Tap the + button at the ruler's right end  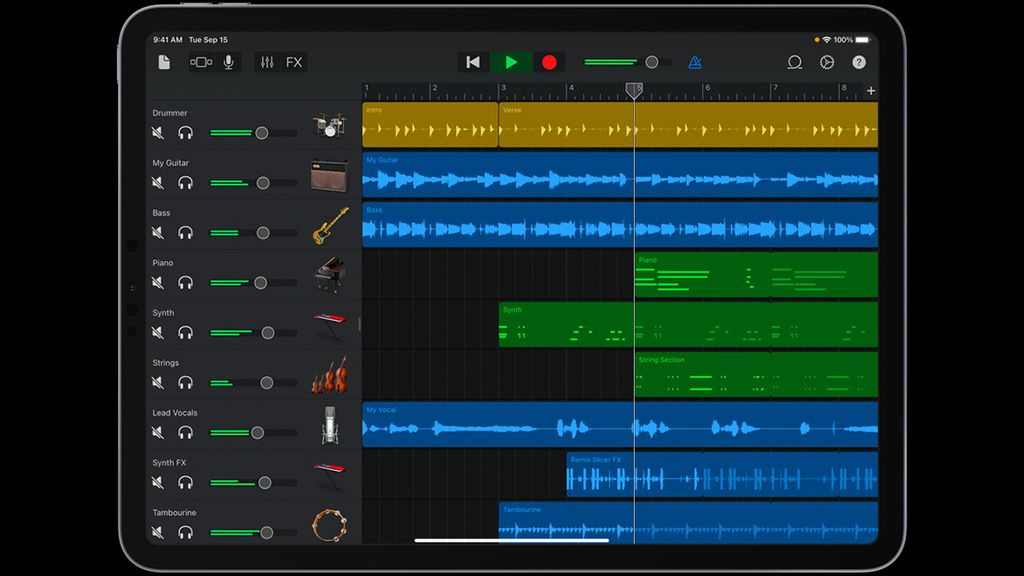[x=871, y=89]
